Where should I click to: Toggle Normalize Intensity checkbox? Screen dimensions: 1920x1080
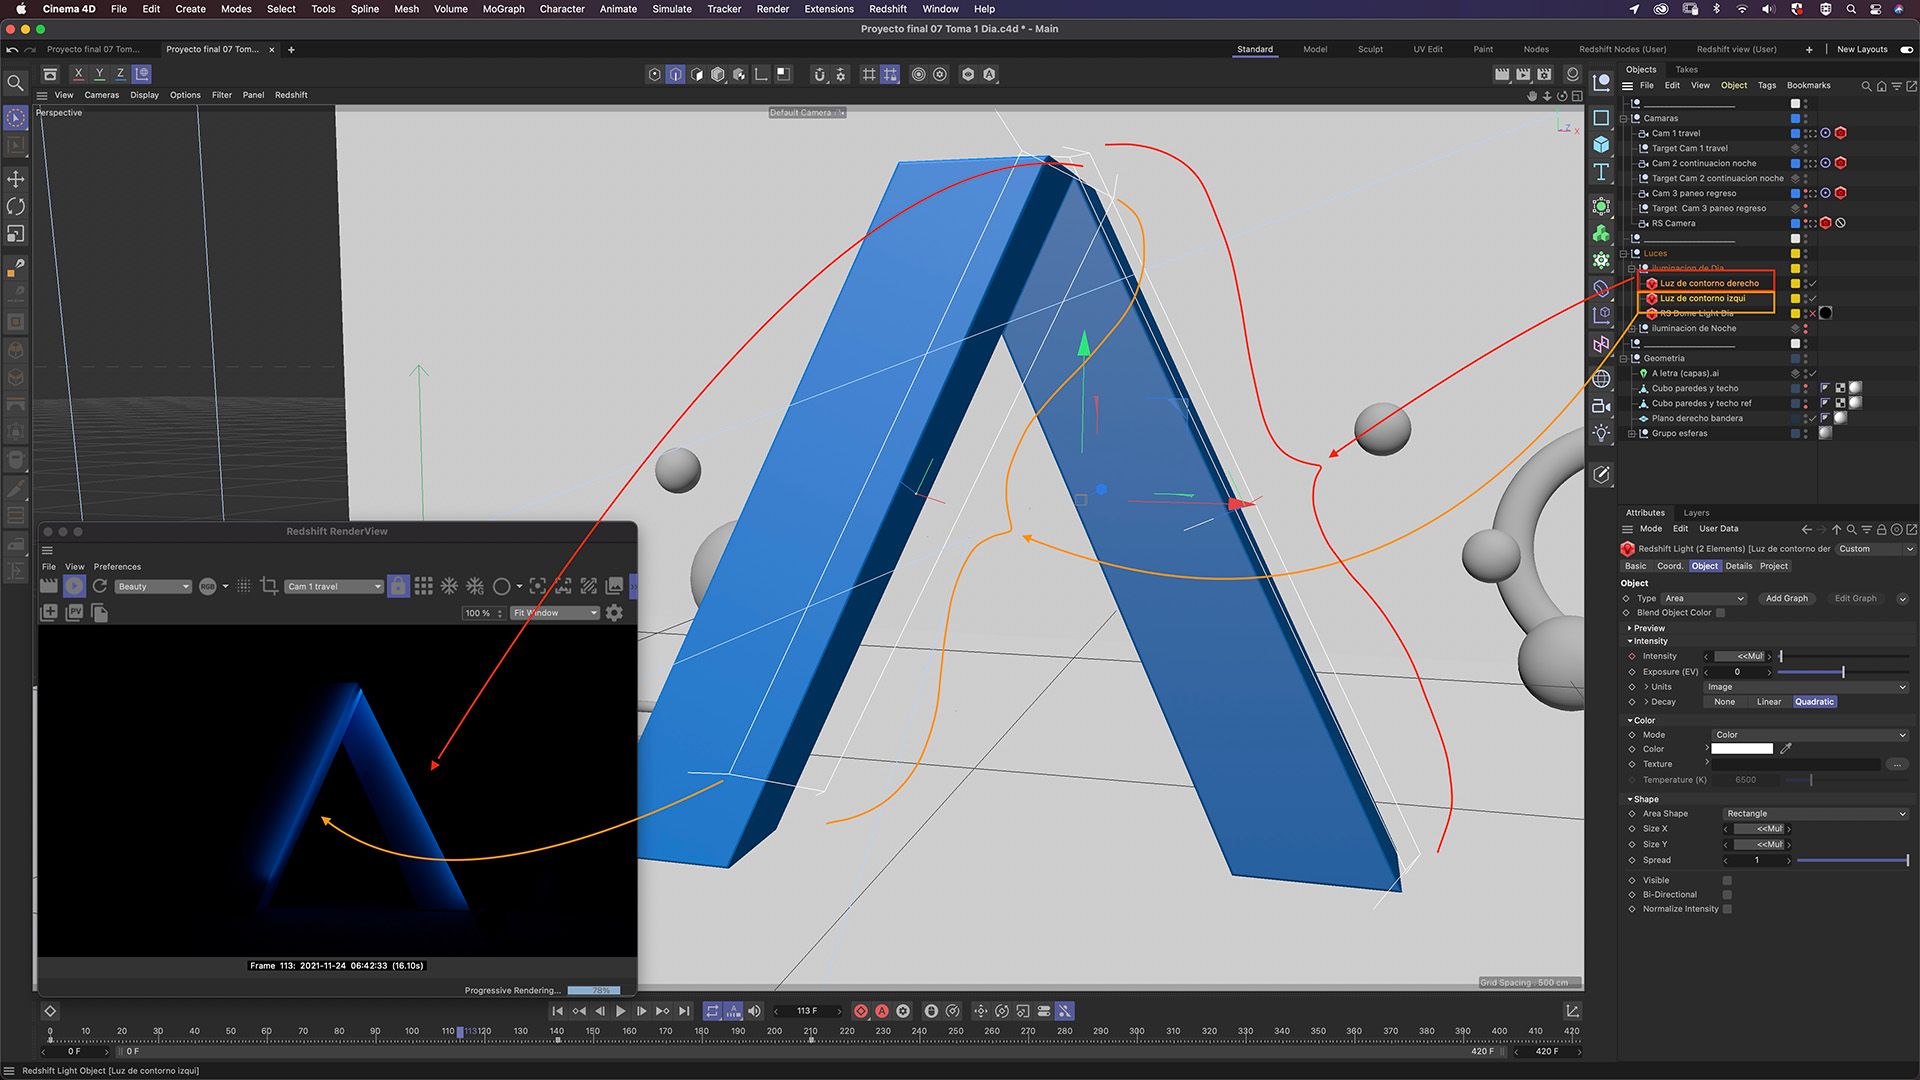pyautogui.click(x=1727, y=909)
